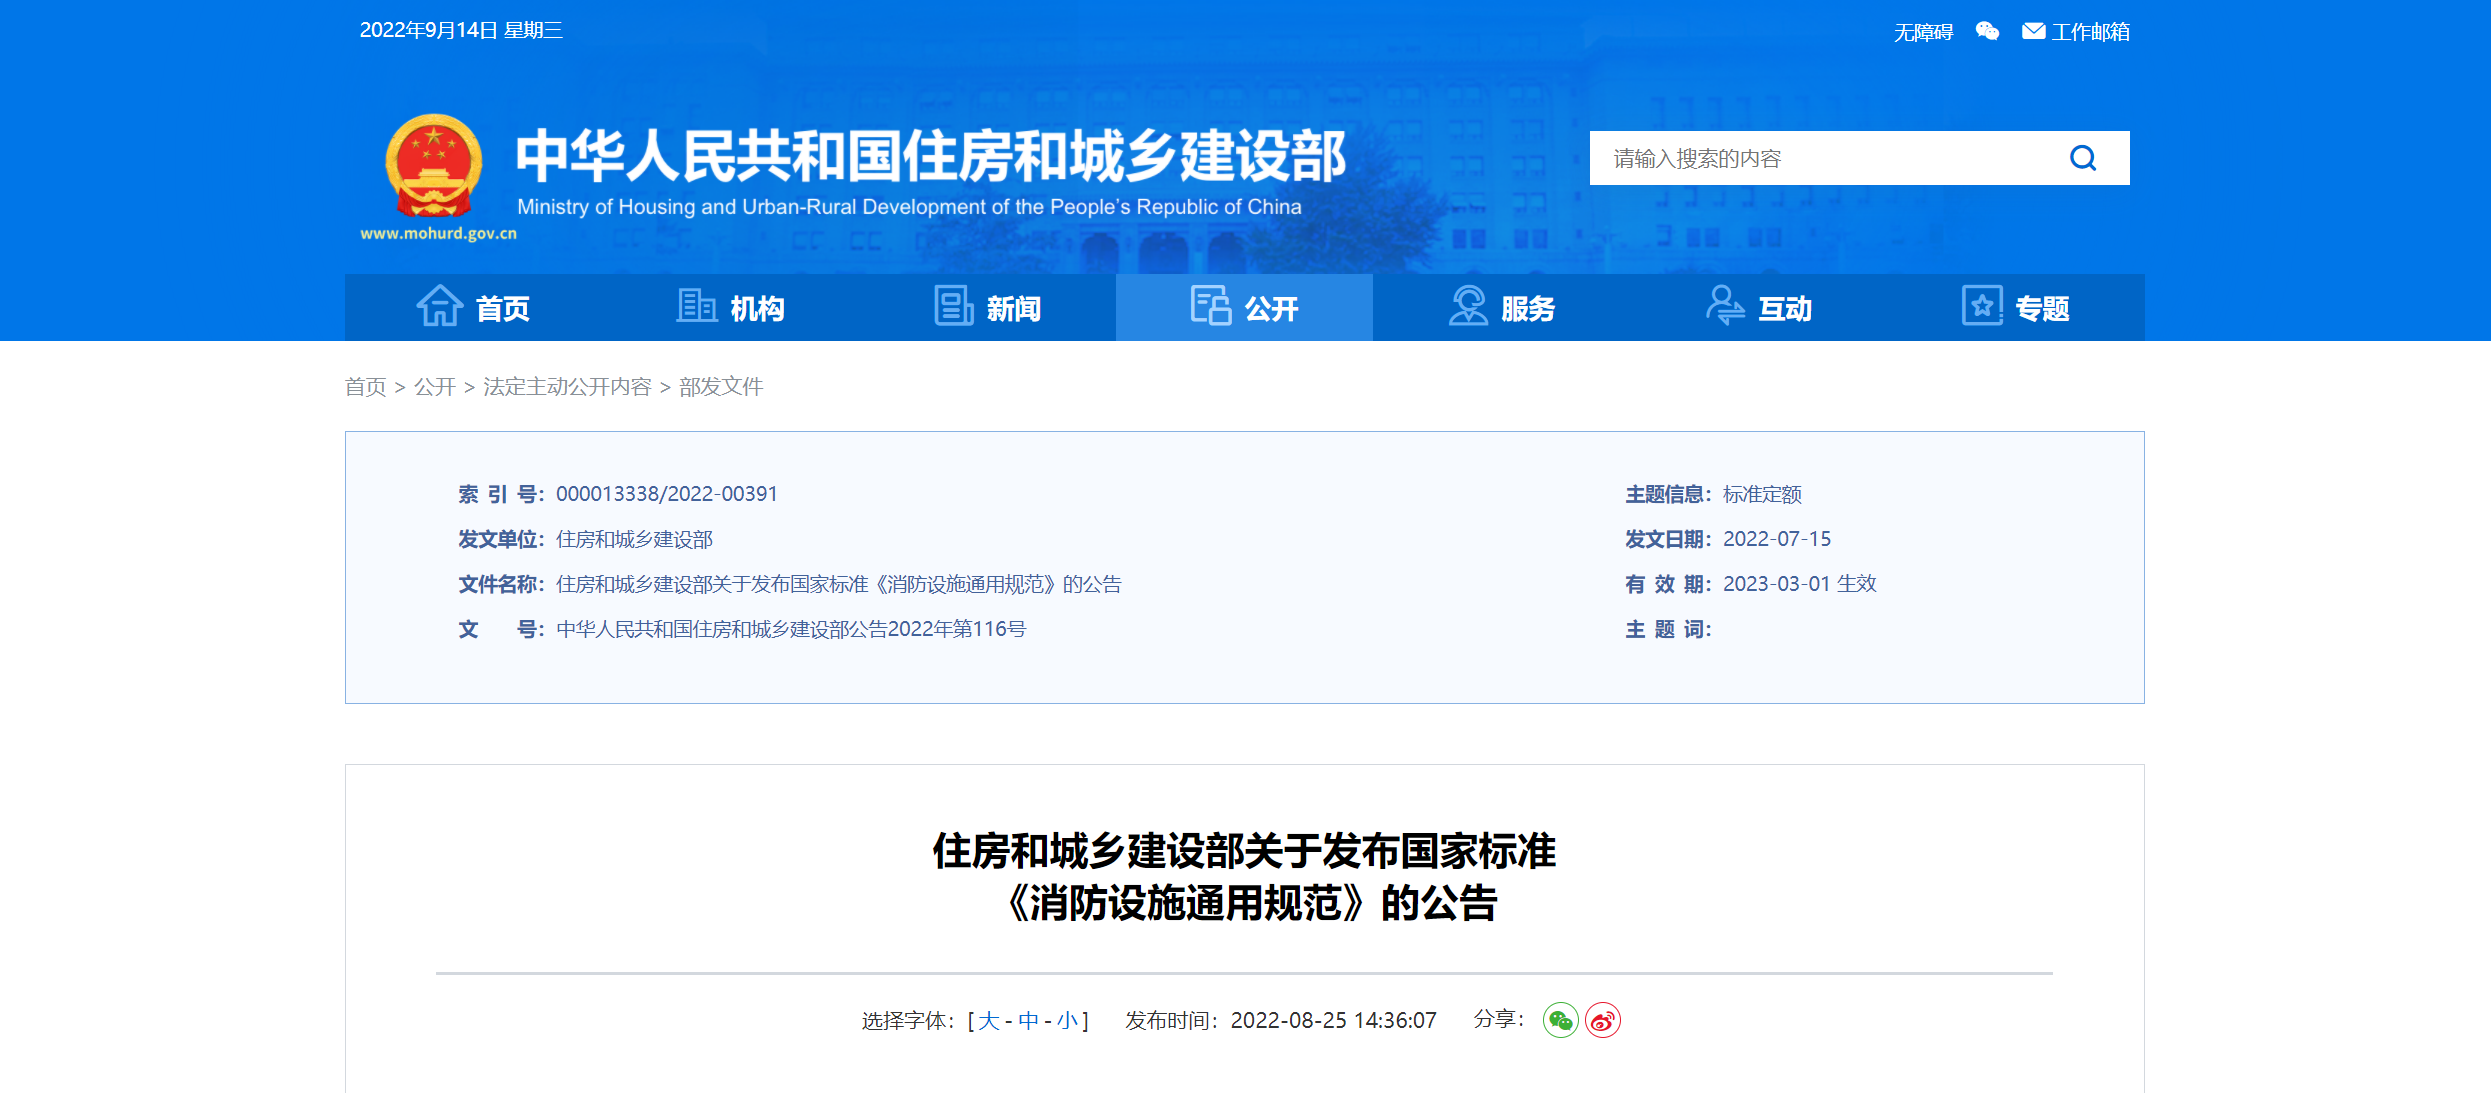Share article via green WeChat icon
Viewport: 2491px width, 1093px height.
coord(1560,1020)
